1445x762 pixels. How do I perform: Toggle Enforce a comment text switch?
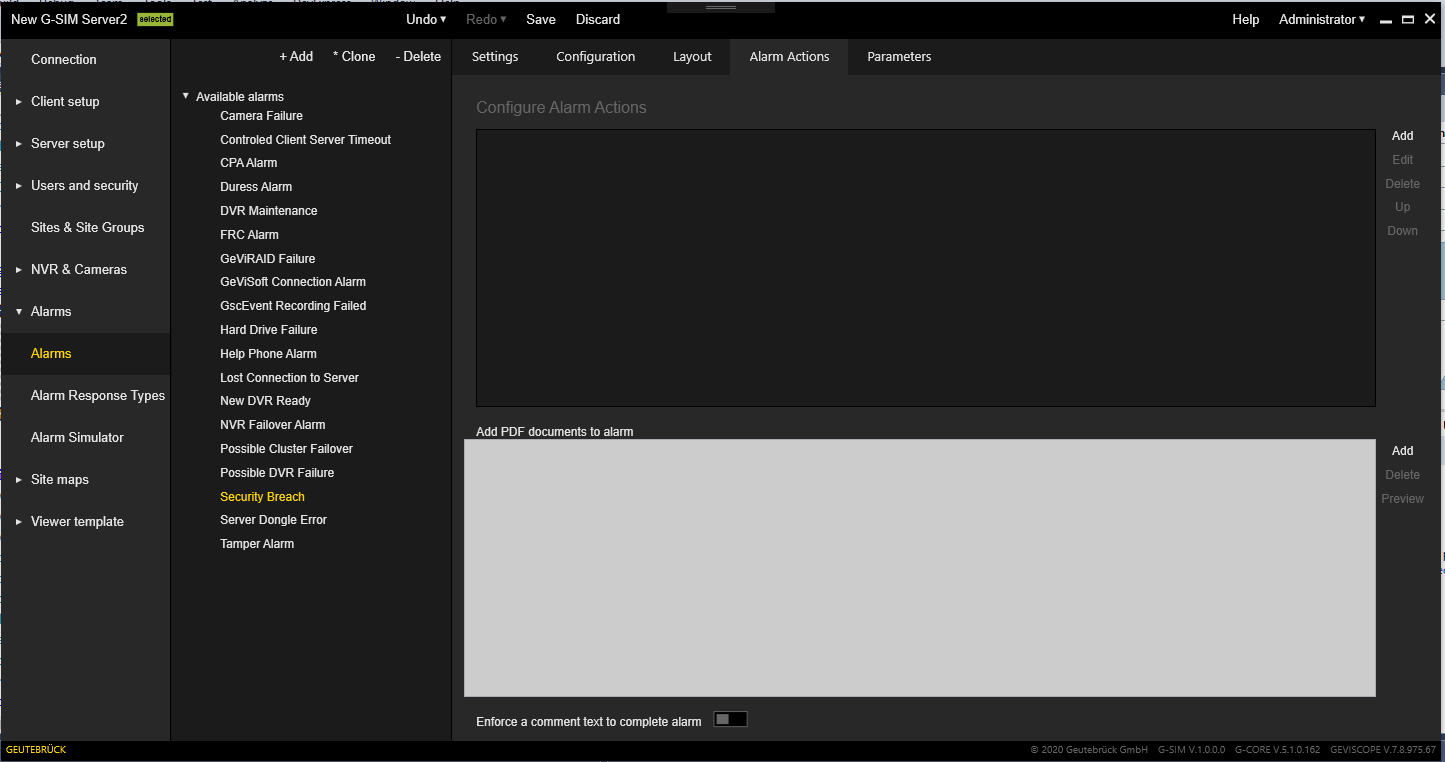(730, 720)
